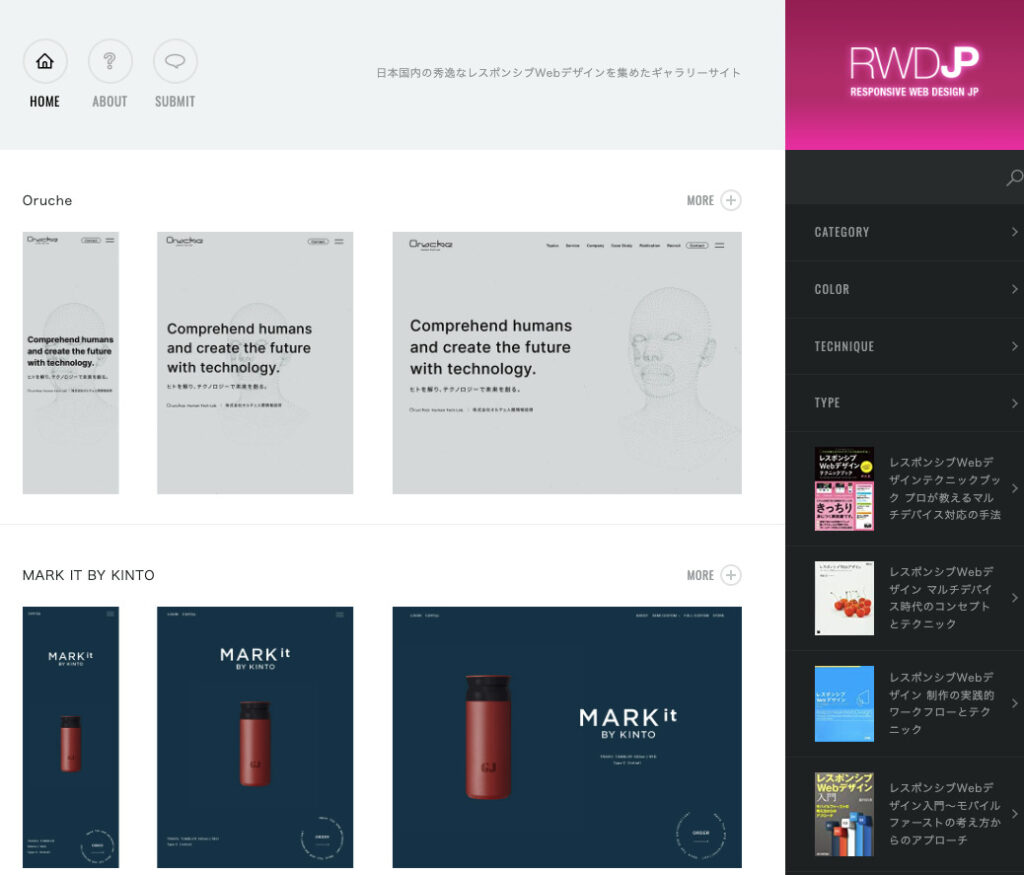Expand the TYPE sidebar menu
This screenshot has width=1024, height=875.
click(904, 403)
